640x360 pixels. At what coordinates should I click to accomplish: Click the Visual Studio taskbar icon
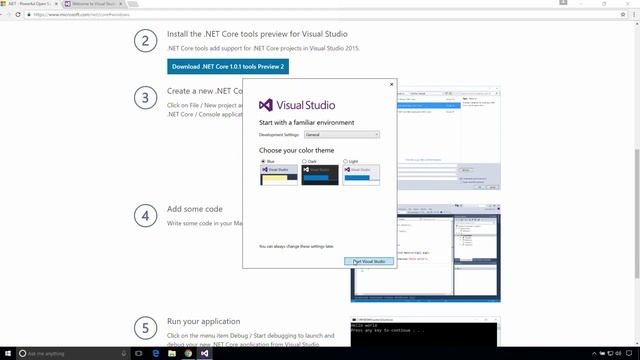click(204, 353)
